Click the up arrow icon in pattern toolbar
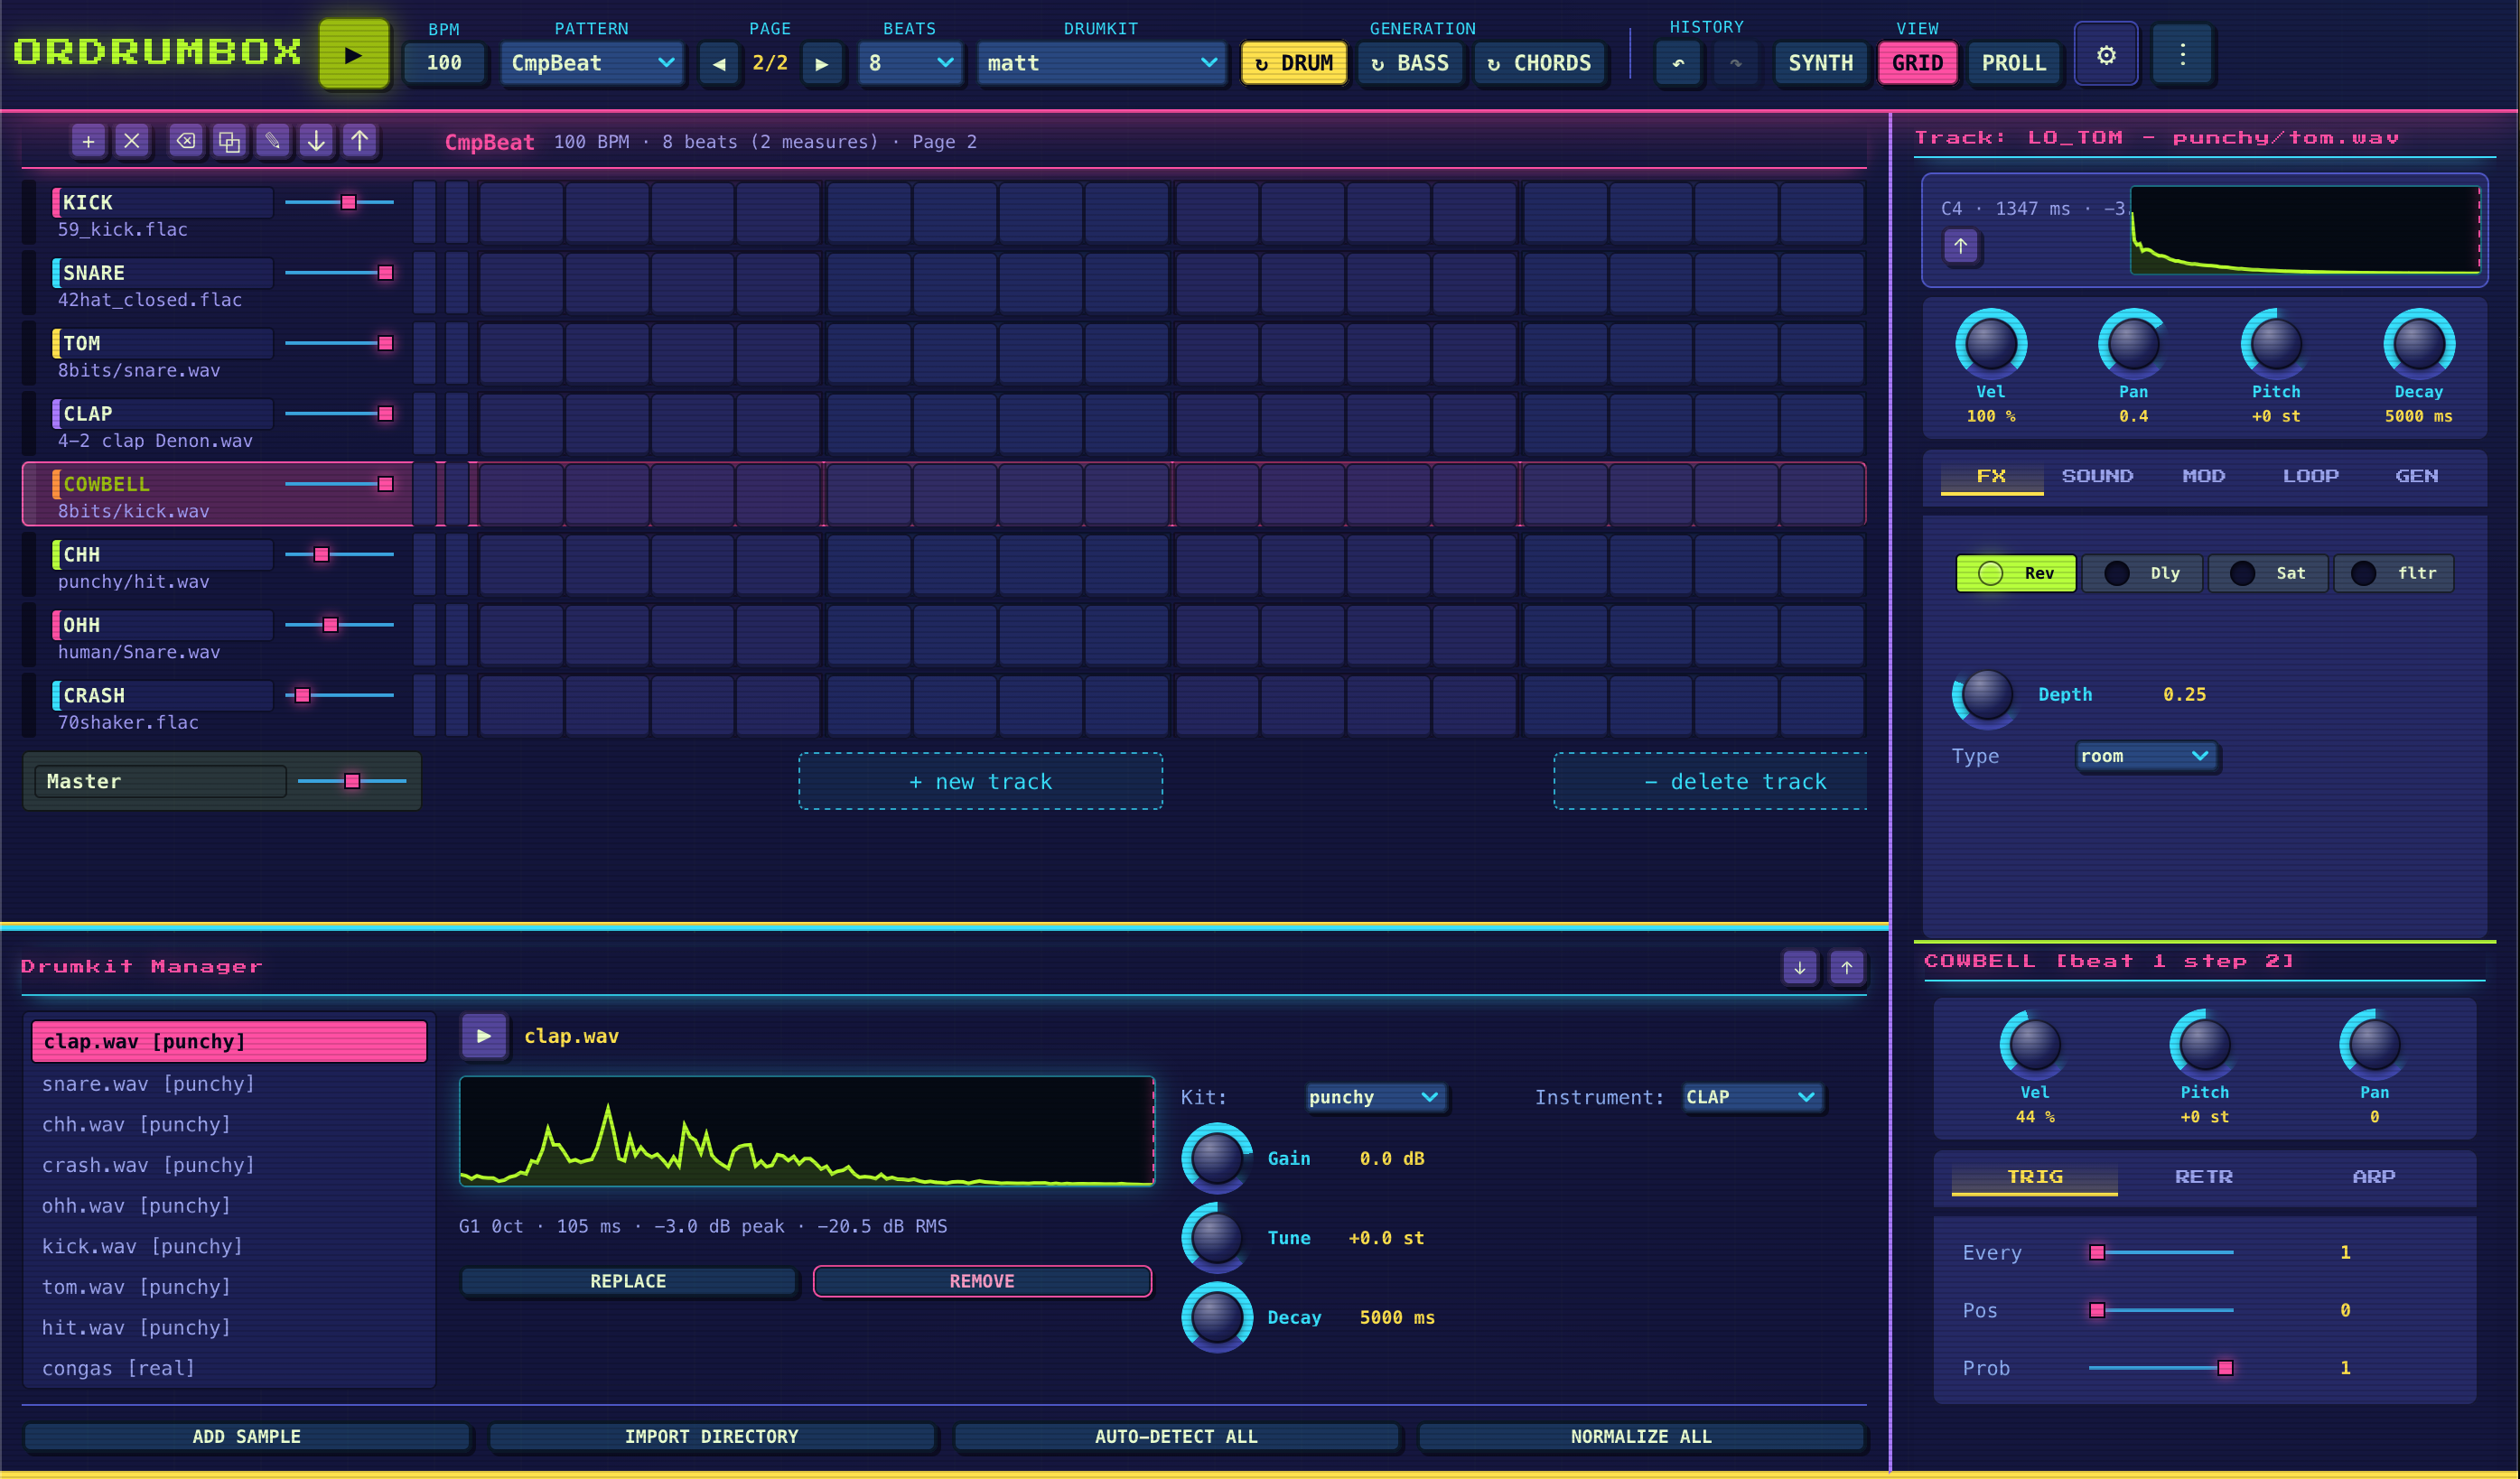 (359, 141)
